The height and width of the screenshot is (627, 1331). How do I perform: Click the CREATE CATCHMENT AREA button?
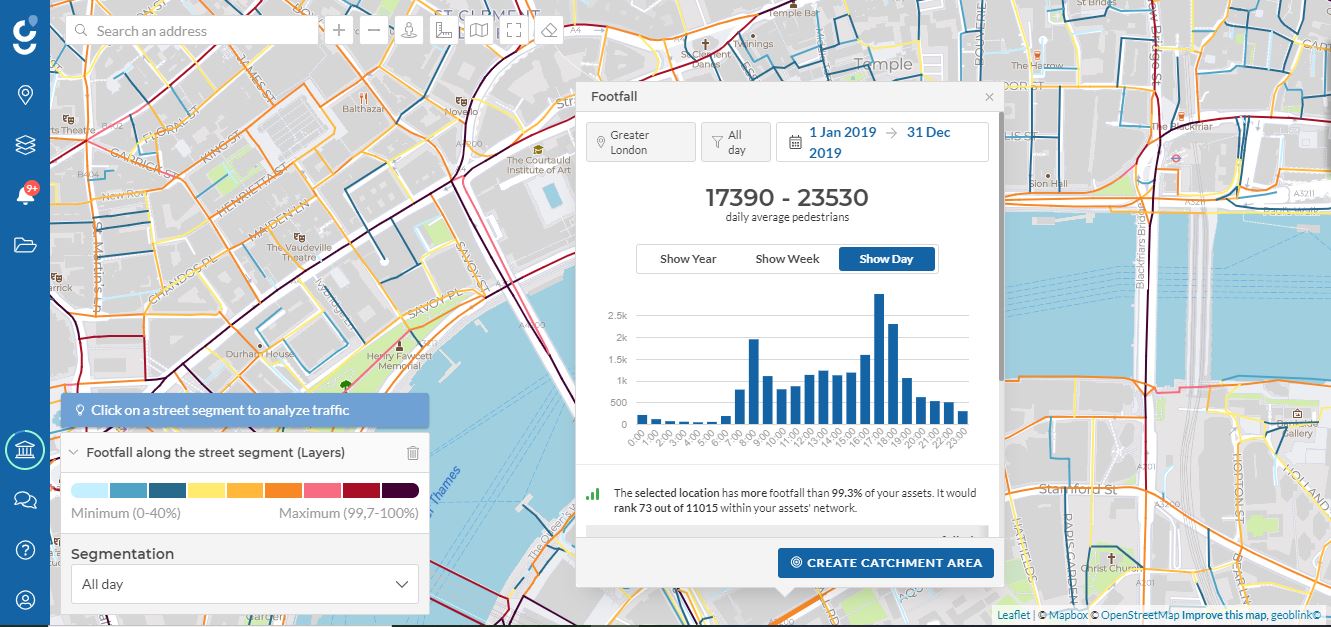[x=885, y=562]
